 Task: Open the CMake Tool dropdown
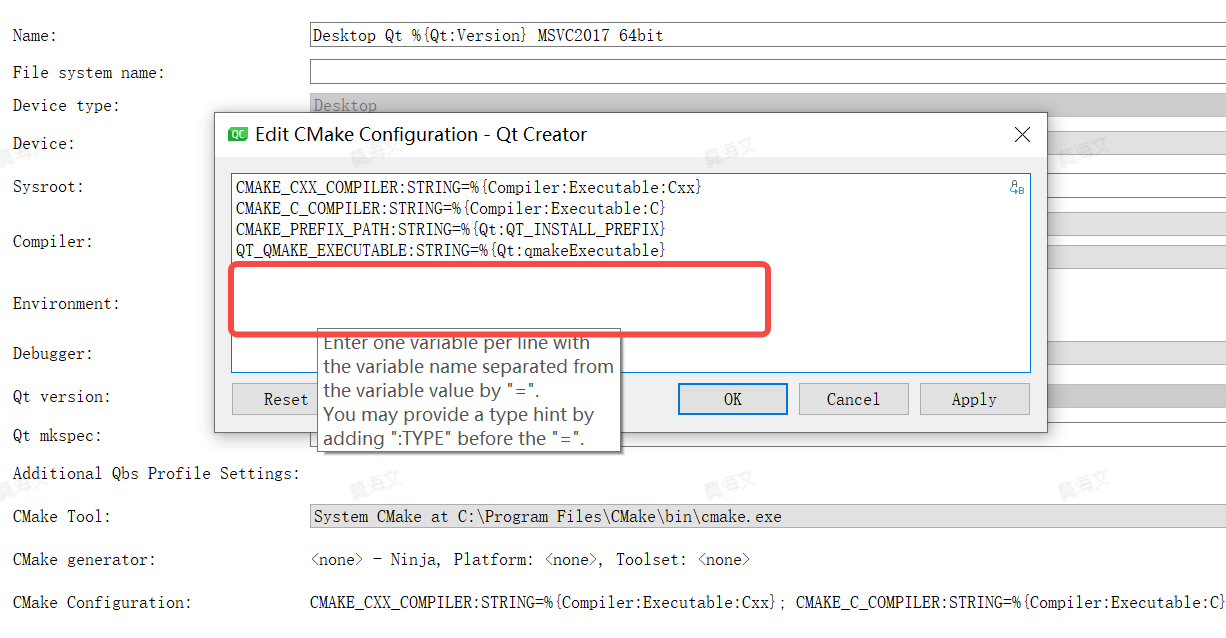[766, 517]
